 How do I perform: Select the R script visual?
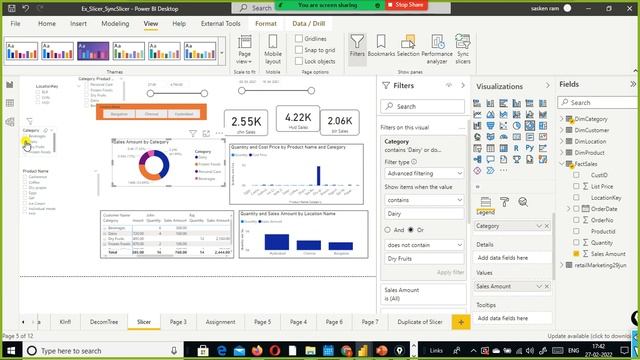[517, 148]
